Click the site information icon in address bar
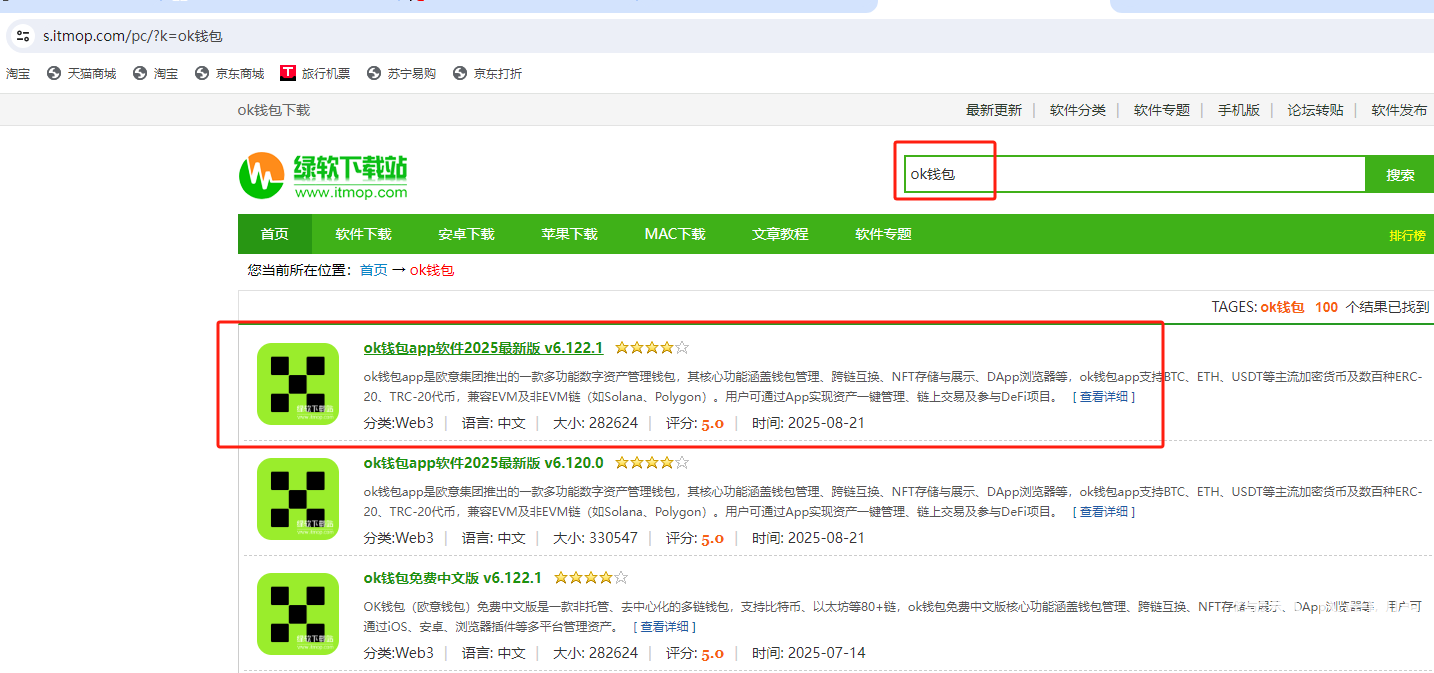Screen dimensions: 1434x673 (23, 36)
